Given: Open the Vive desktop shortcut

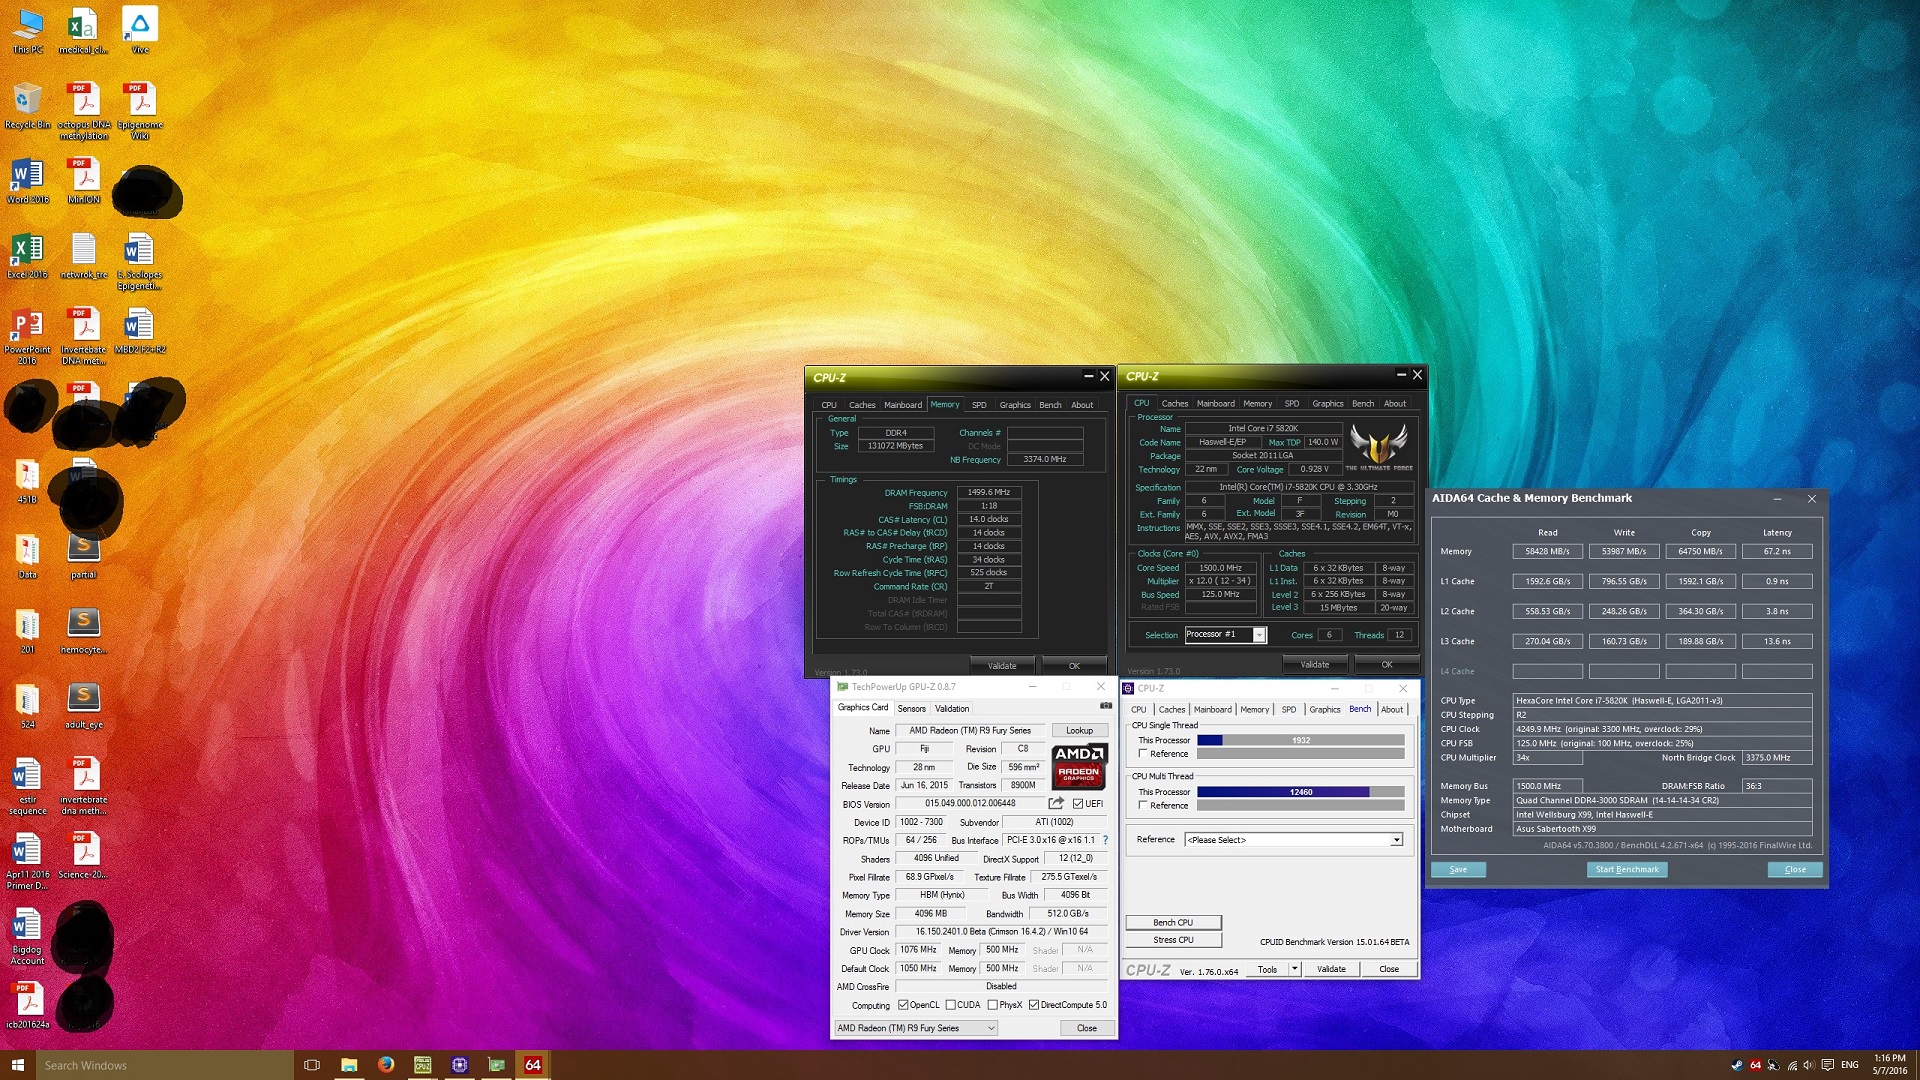Looking at the screenshot, I should [x=140, y=31].
